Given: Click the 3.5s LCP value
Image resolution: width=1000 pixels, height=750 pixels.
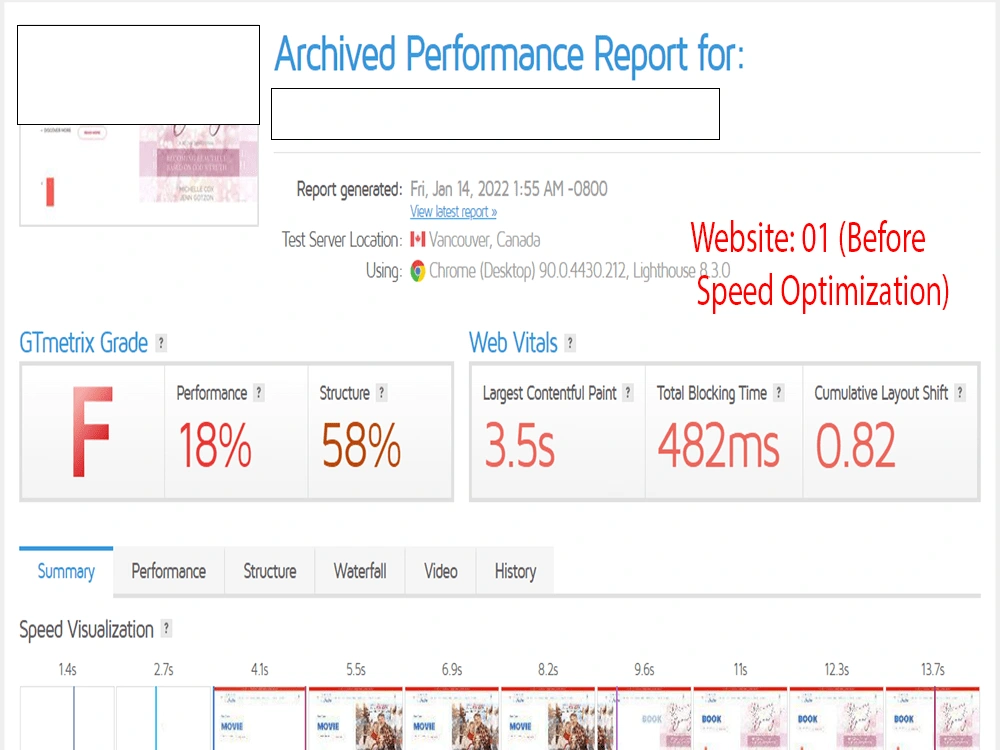Looking at the screenshot, I should [x=519, y=445].
